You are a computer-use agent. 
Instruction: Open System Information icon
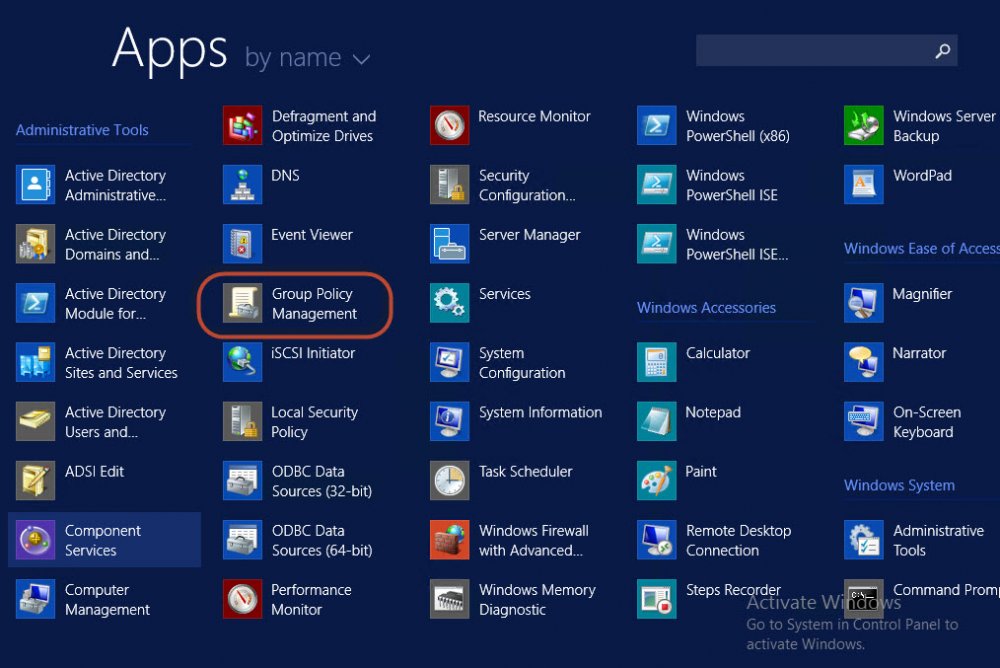pos(450,422)
